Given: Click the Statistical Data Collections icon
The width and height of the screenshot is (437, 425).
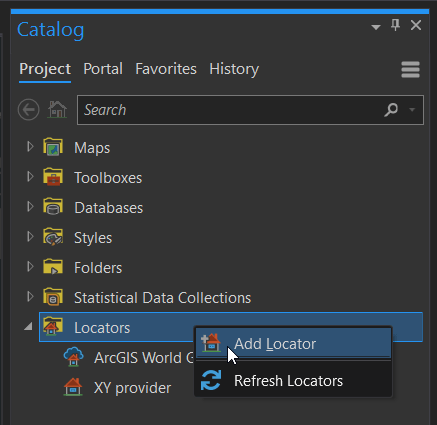Looking at the screenshot, I should [x=53, y=297].
